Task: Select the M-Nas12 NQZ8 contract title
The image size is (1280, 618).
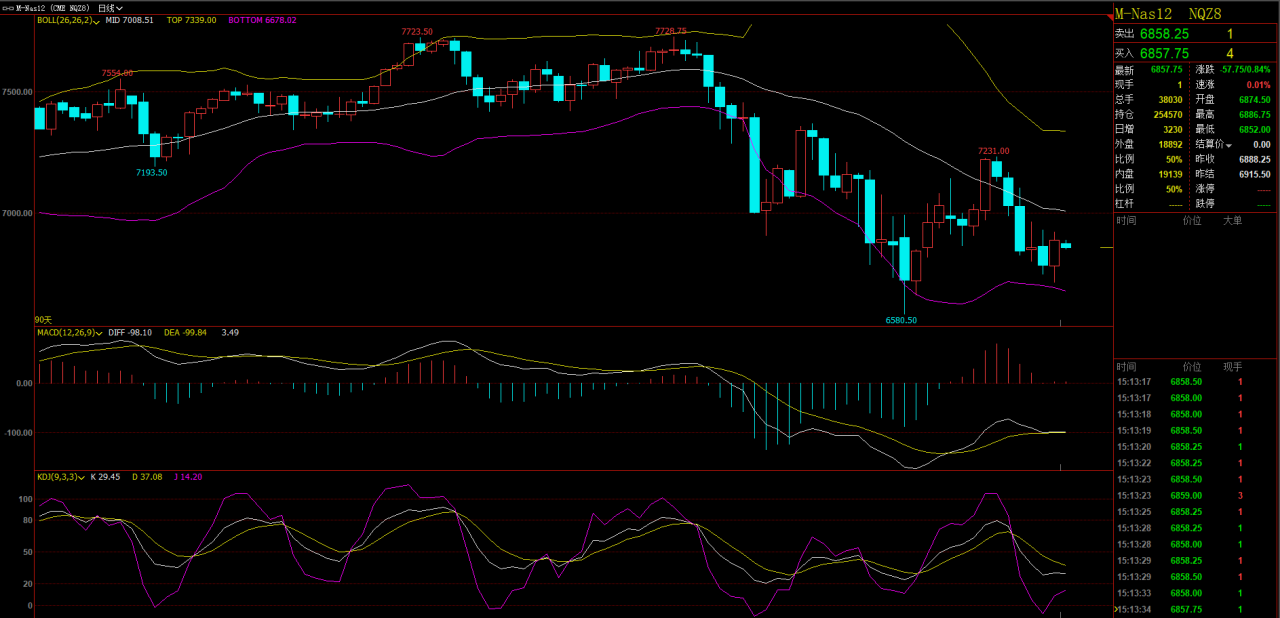Action: tap(1169, 14)
